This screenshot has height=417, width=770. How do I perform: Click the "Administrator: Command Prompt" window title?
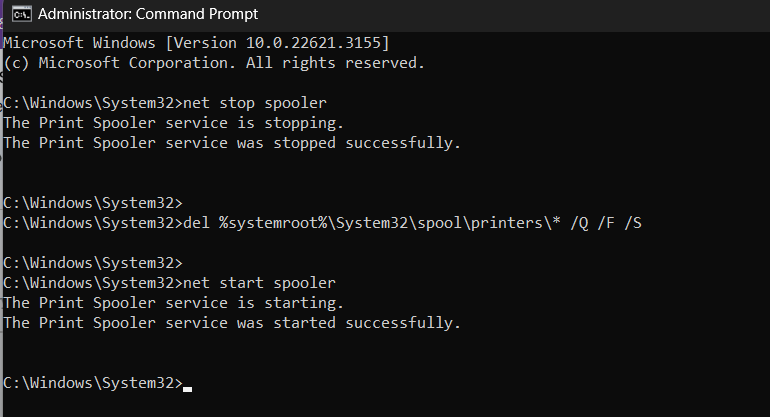pyautogui.click(x=148, y=14)
